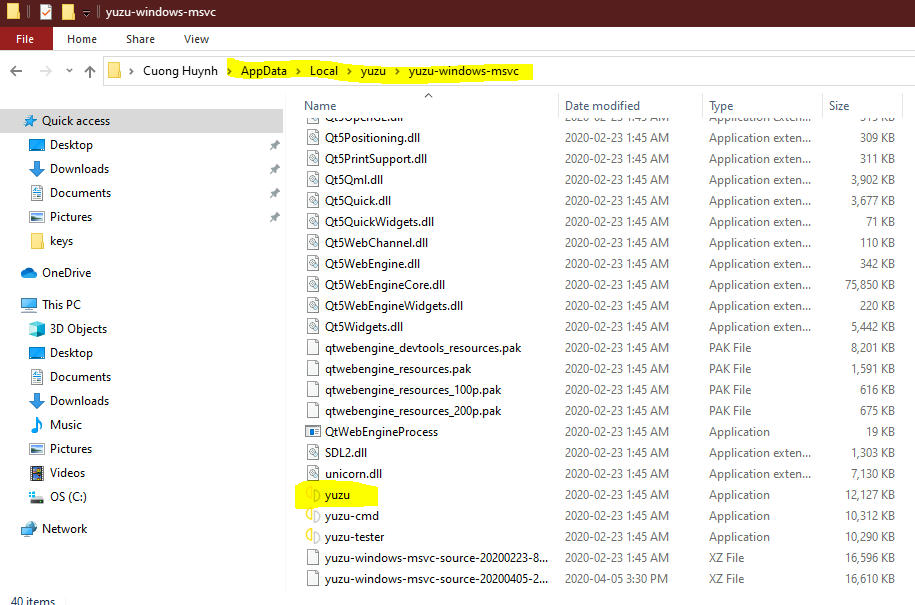This screenshot has width=915, height=605.
Task: Expand the chevron after AppData breadcrumb
Action: (x=298, y=71)
